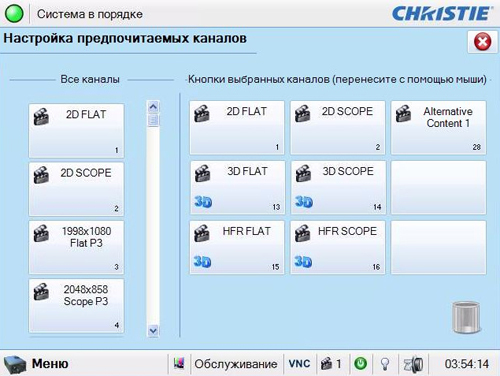Click the trash bin icon
The width and height of the screenshot is (500, 376).
[x=467, y=317]
